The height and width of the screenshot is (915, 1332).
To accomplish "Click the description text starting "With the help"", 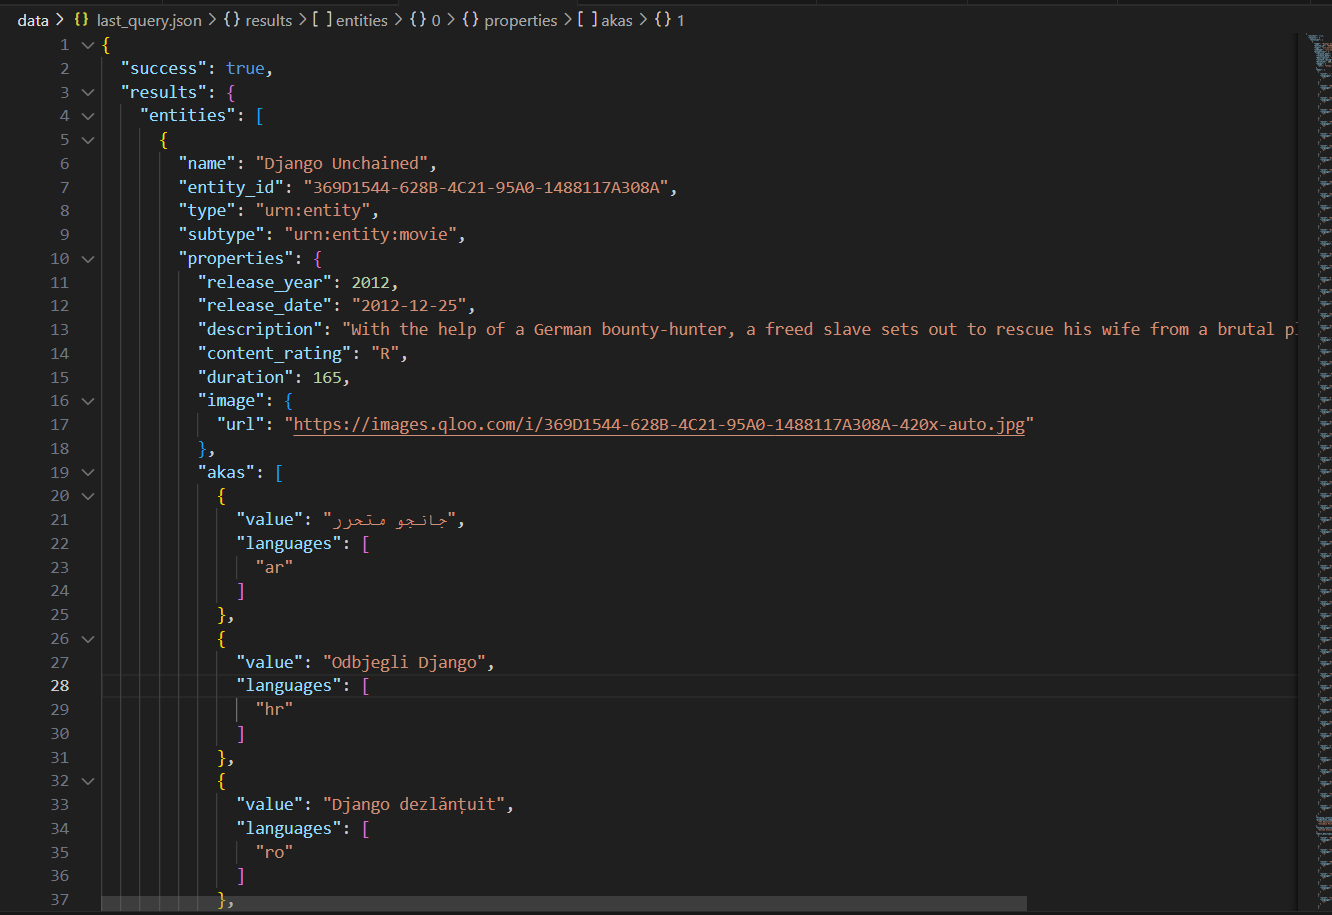I will pos(818,330).
